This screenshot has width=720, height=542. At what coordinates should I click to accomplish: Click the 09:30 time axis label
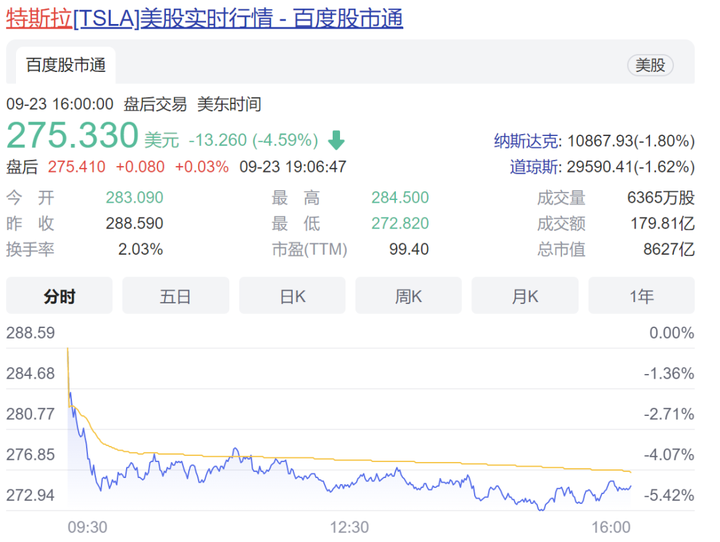[x=87, y=527]
